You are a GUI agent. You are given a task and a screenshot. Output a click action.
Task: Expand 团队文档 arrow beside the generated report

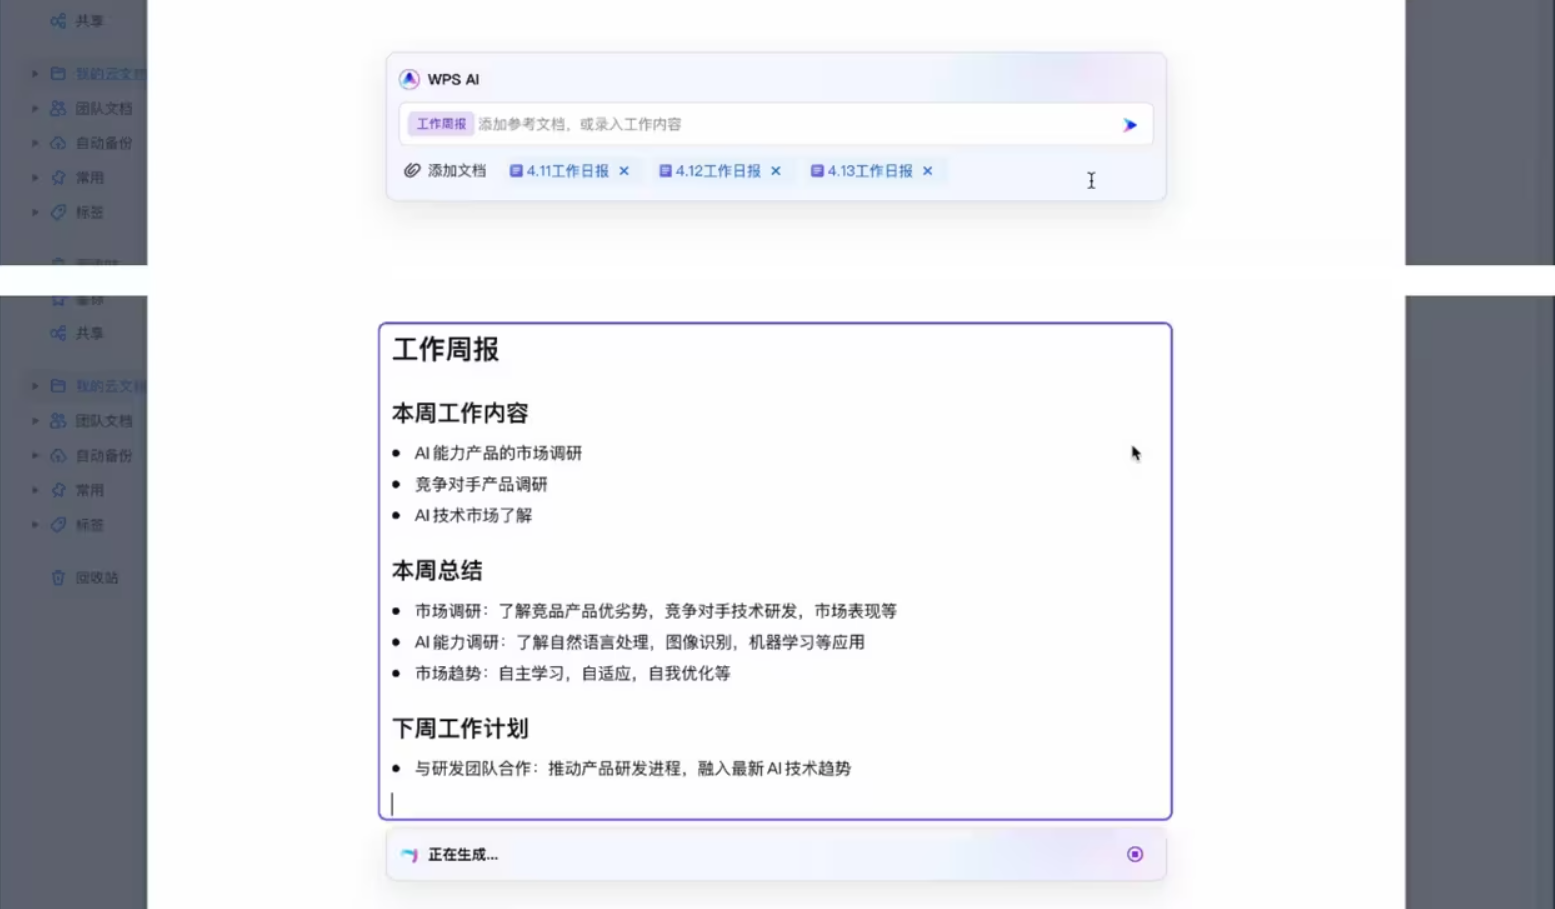[x=35, y=421]
